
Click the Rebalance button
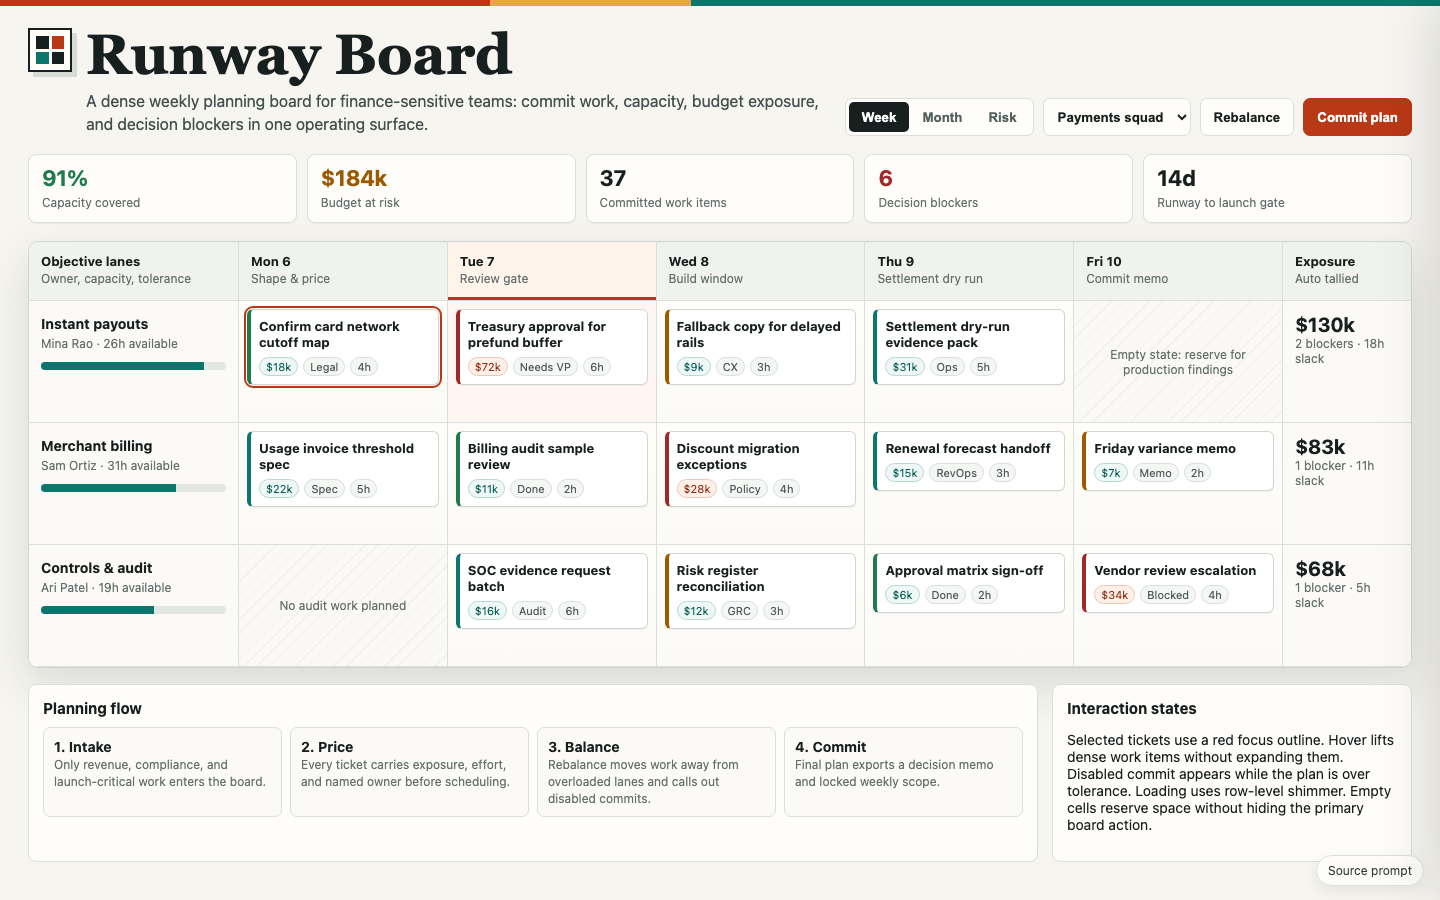click(x=1247, y=117)
